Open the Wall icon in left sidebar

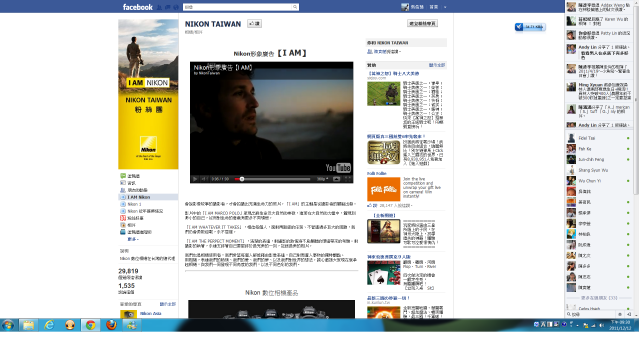[x=123, y=176]
